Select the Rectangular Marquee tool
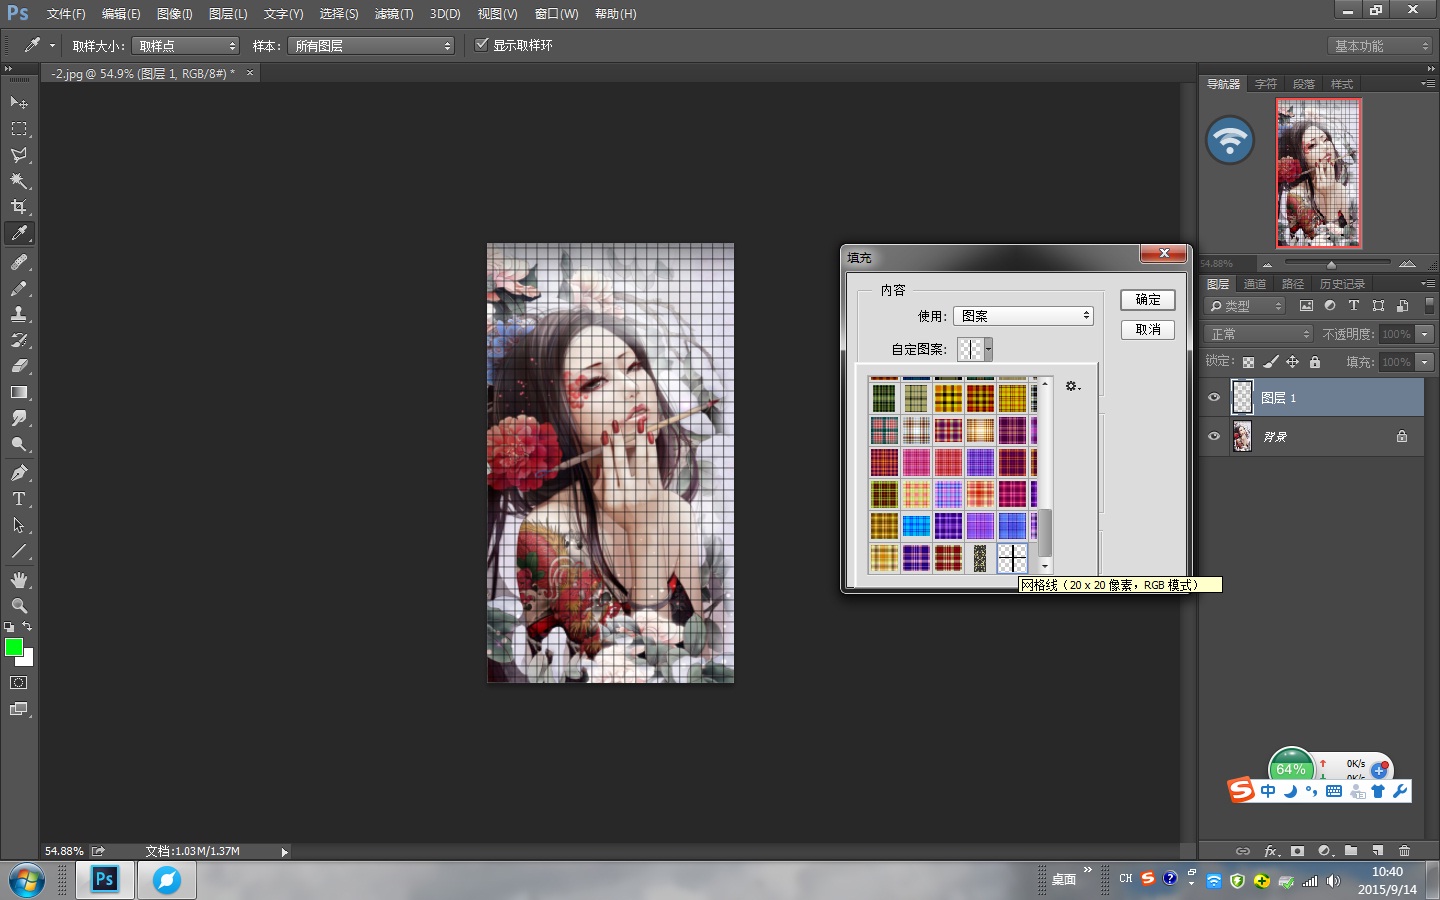 pyautogui.click(x=19, y=128)
